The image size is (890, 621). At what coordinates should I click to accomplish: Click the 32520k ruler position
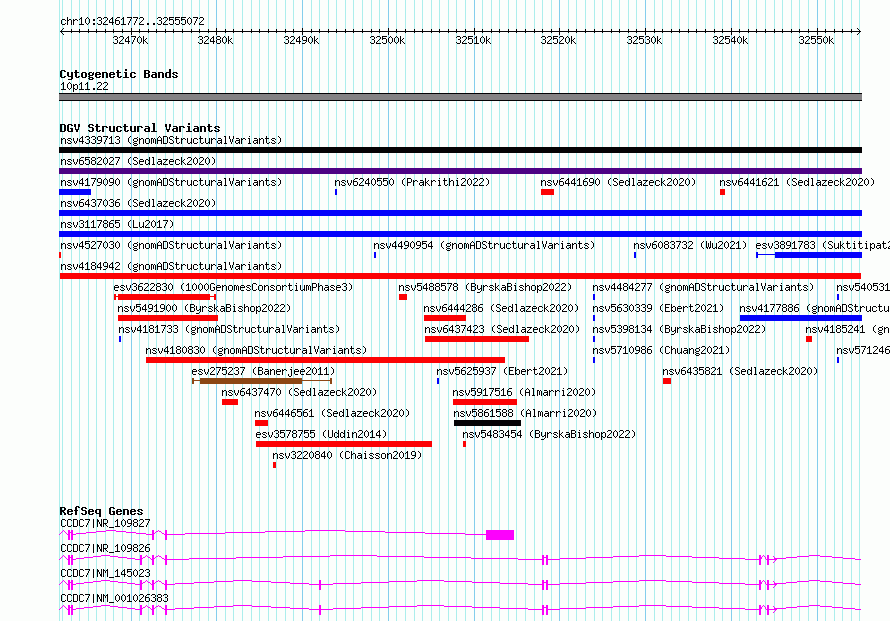(558, 40)
